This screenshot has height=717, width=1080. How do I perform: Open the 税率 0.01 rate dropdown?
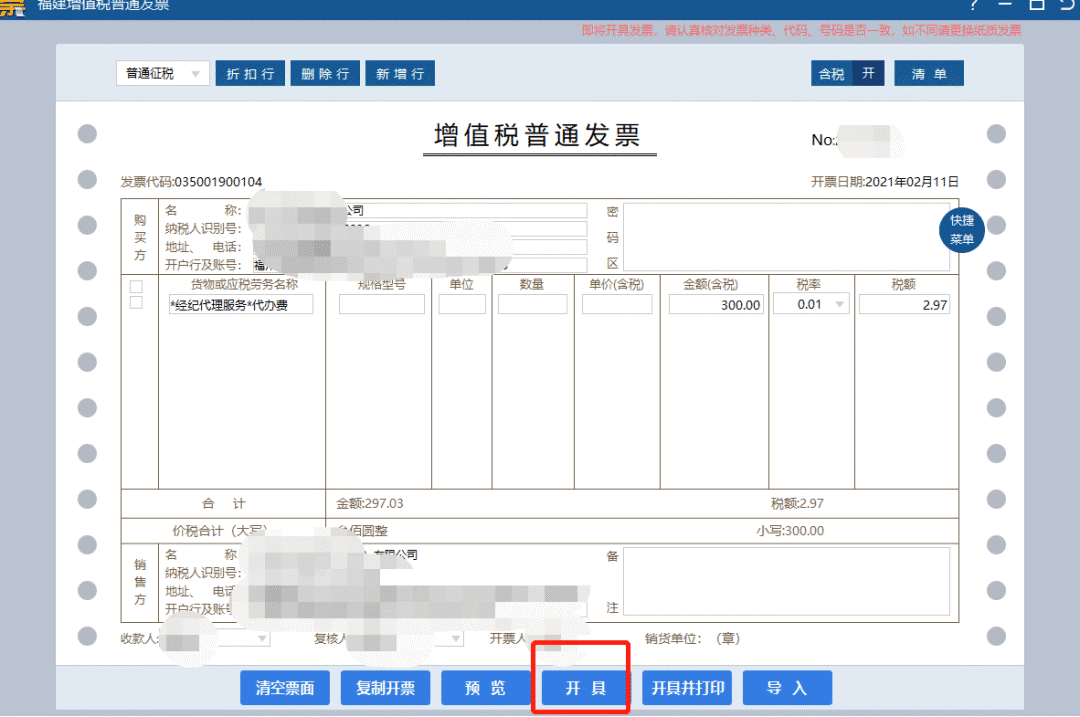(811, 304)
